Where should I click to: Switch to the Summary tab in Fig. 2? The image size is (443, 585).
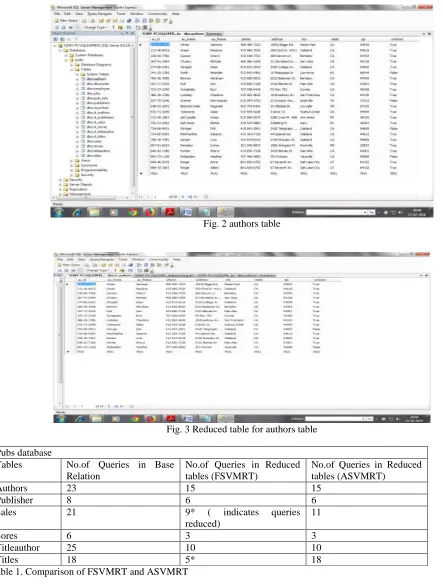click(x=214, y=34)
